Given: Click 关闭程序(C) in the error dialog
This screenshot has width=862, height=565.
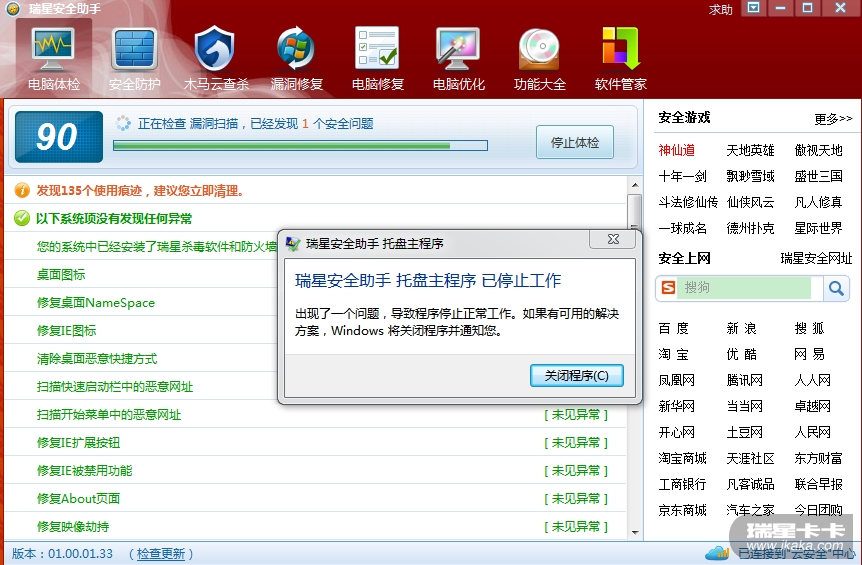Looking at the screenshot, I should (x=577, y=375).
